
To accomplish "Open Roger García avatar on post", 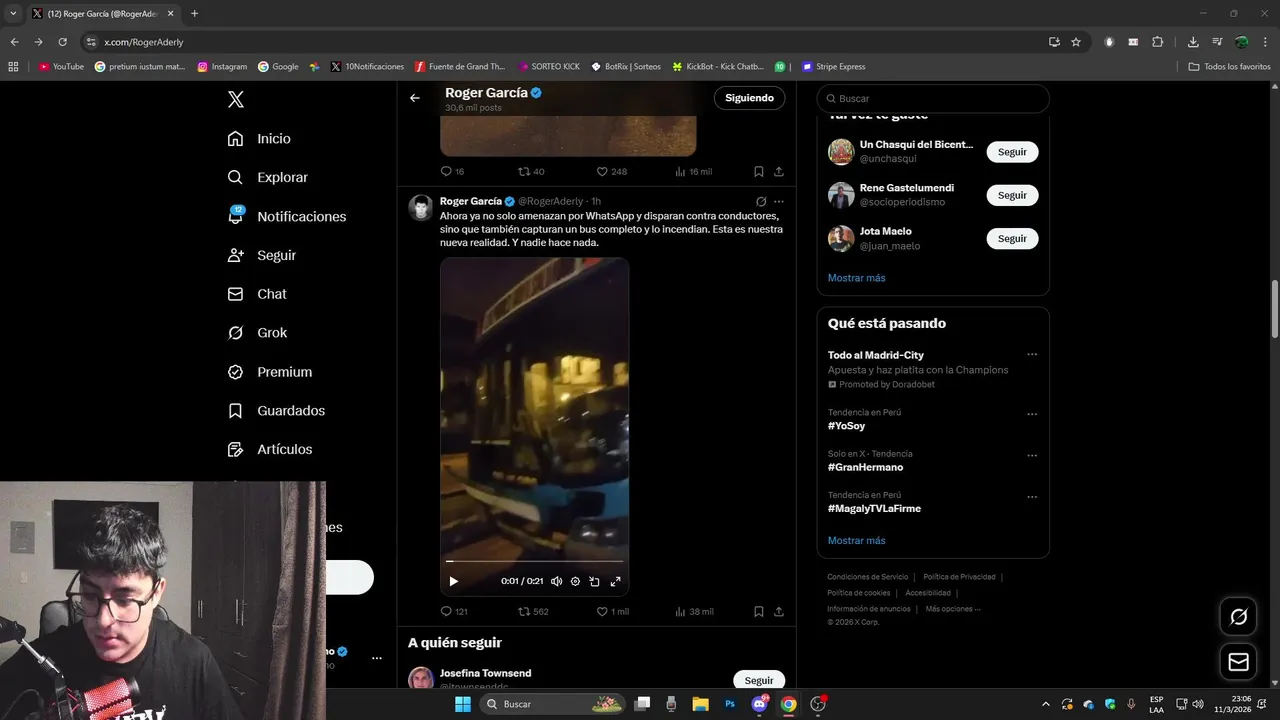I will [421, 207].
